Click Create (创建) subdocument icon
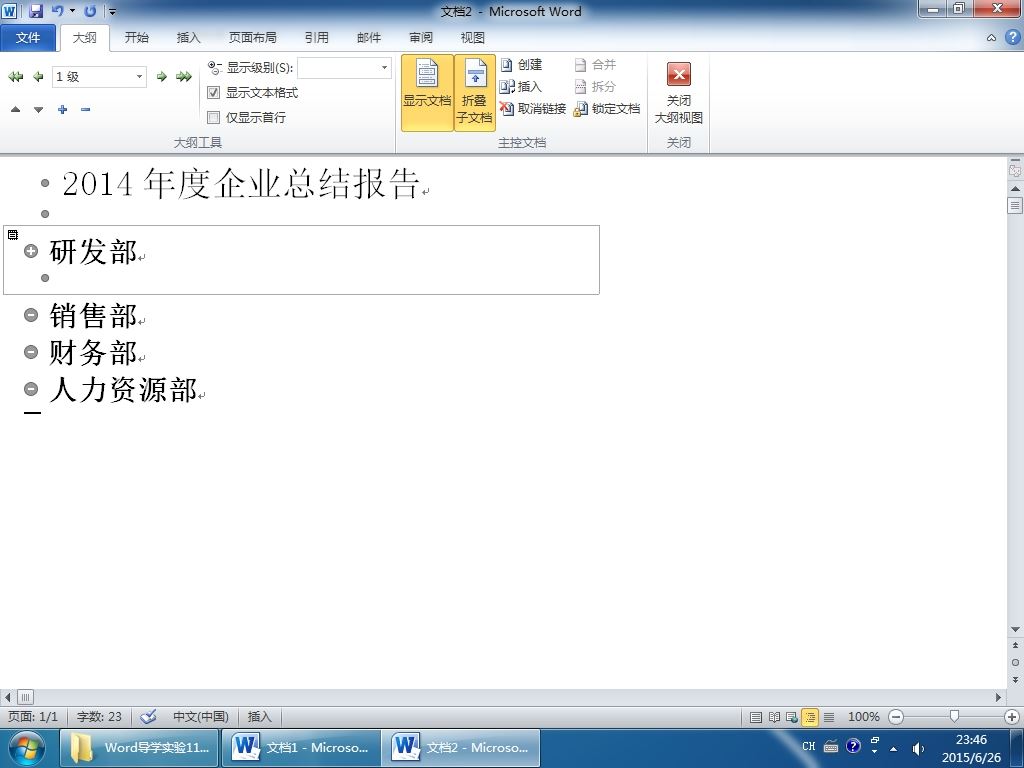The height and width of the screenshot is (768, 1024). 521,65
